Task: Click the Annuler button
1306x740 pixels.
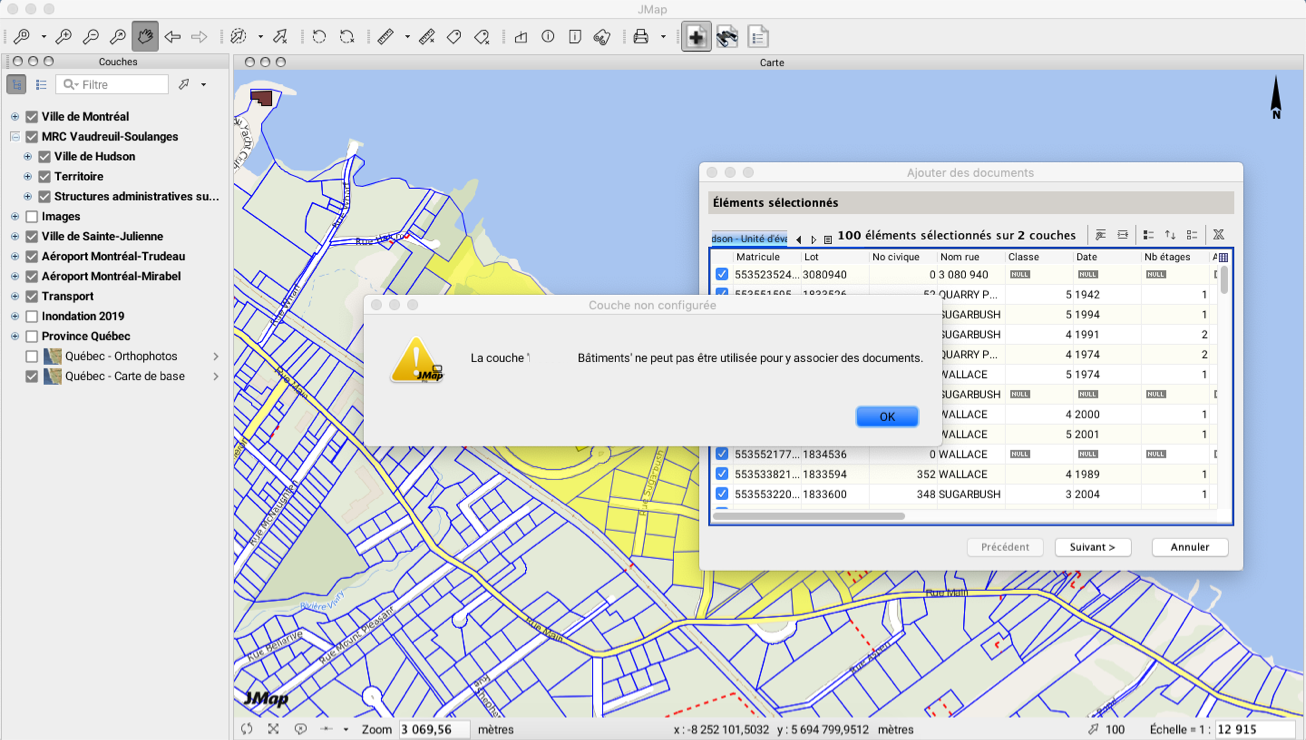Action: (x=1189, y=547)
